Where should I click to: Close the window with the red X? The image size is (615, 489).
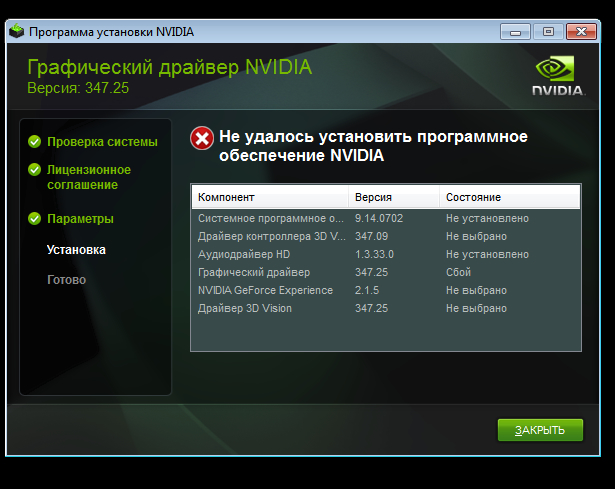pos(581,31)
